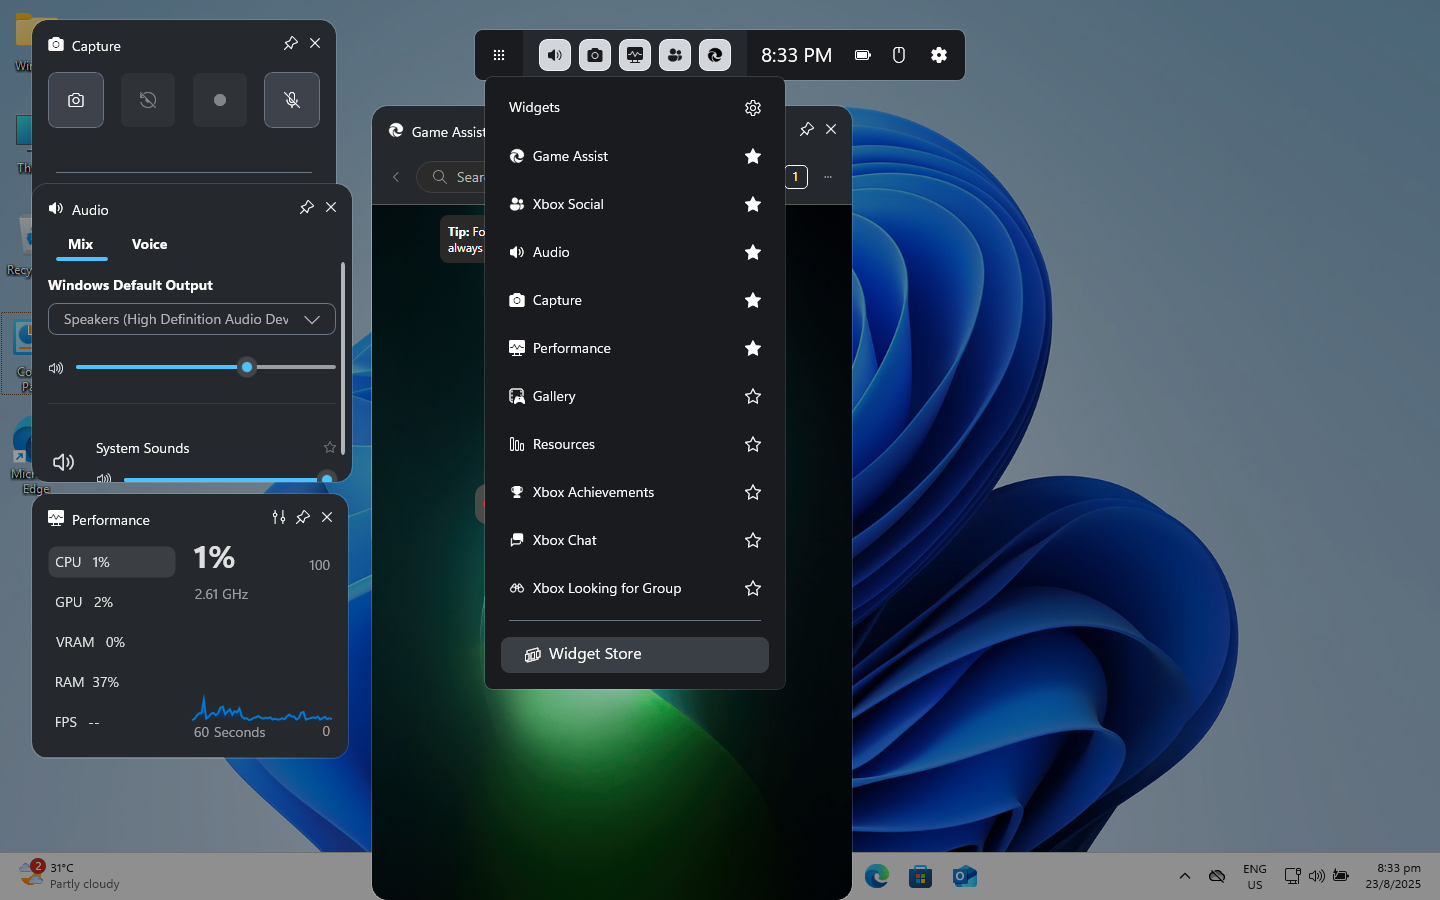Click the mouse click-through icon in Game Bar
The height and width of the screenshot is (900, 1440).
(x=899, y=55)
